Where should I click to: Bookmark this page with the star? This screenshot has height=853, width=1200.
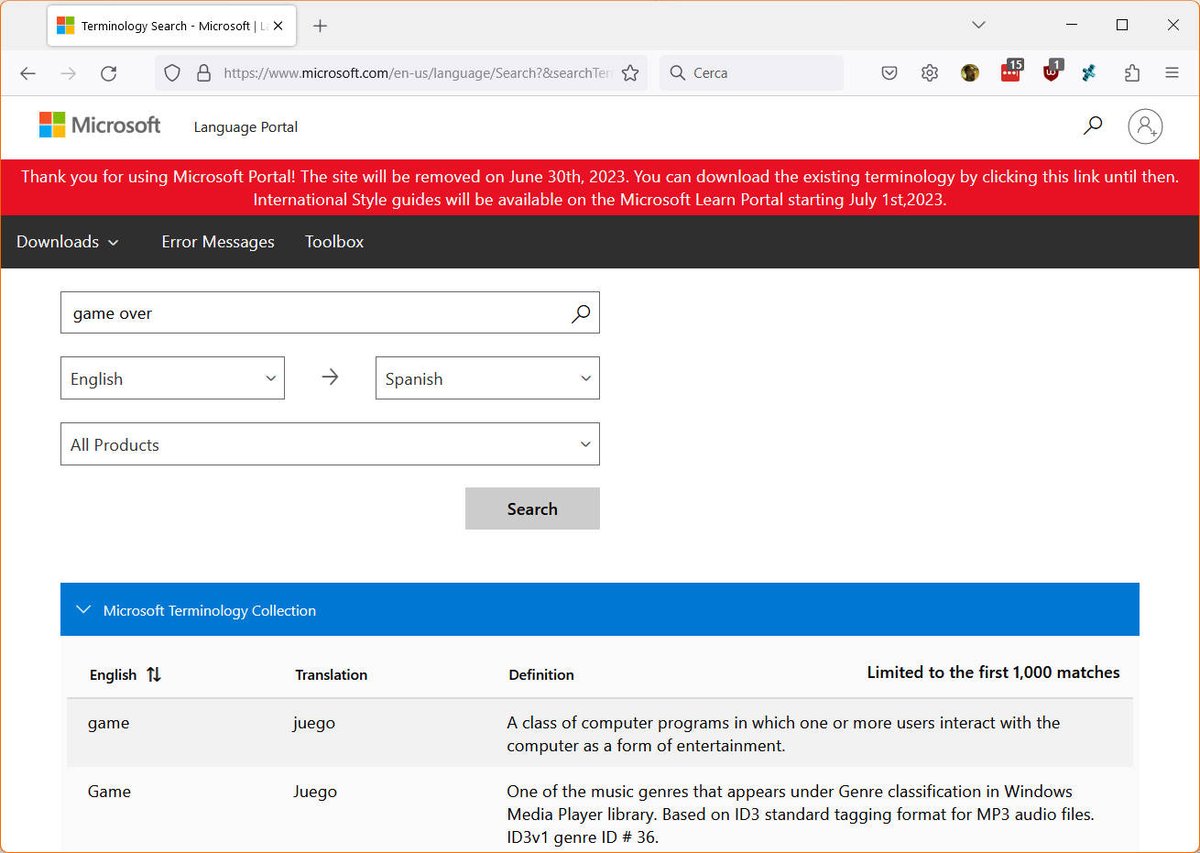(630, 73)
